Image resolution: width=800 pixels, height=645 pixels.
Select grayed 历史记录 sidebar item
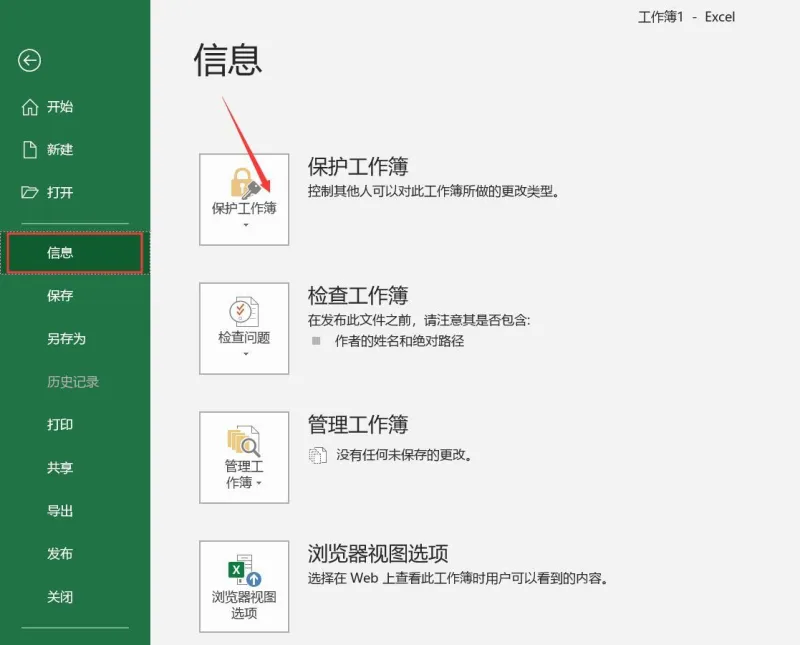click(73, 382)
